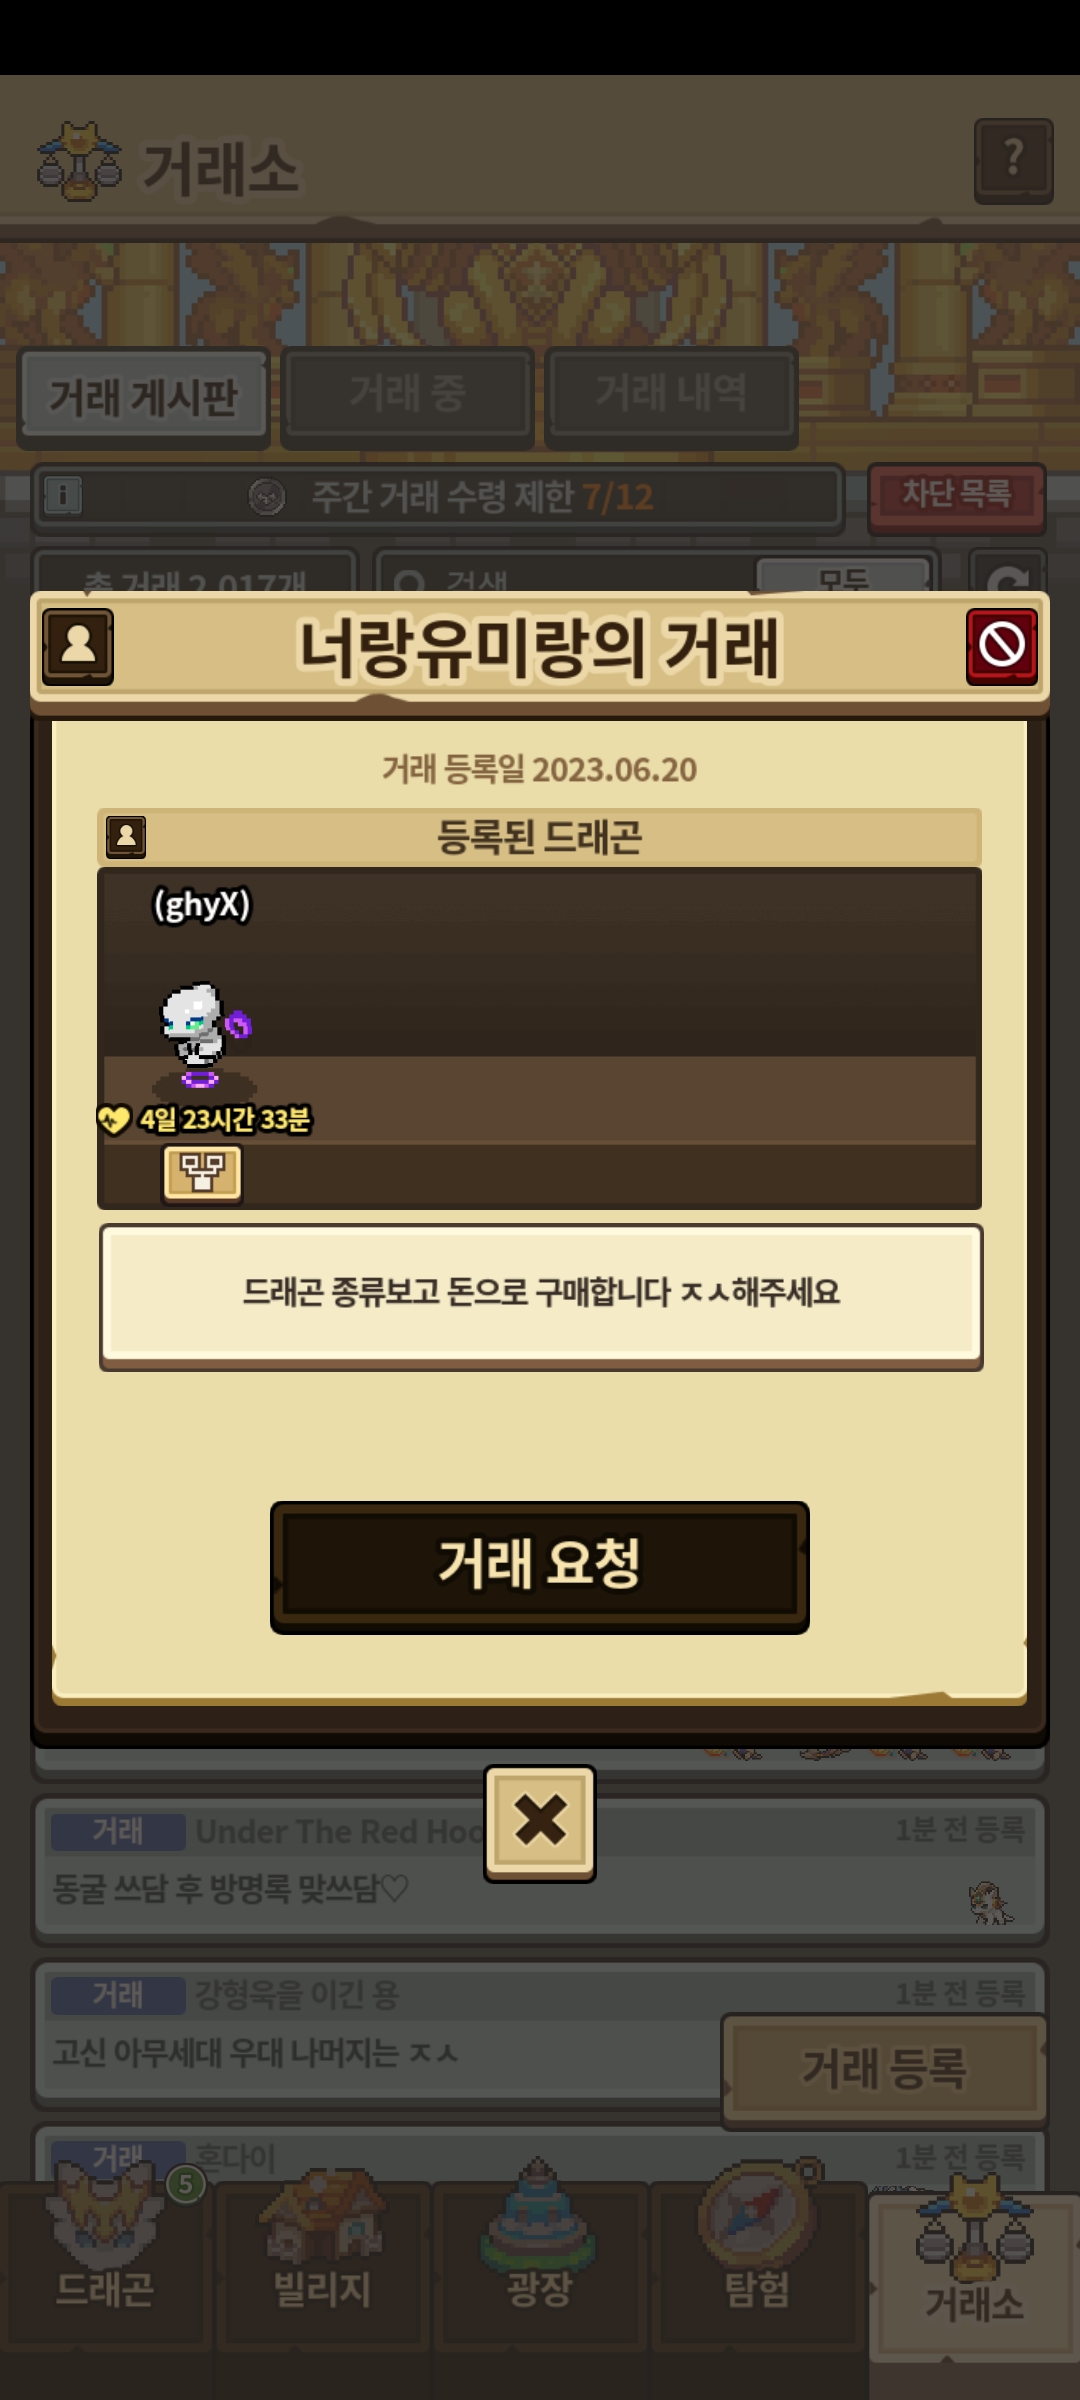Open the family tree icon under dragon

202,1173
